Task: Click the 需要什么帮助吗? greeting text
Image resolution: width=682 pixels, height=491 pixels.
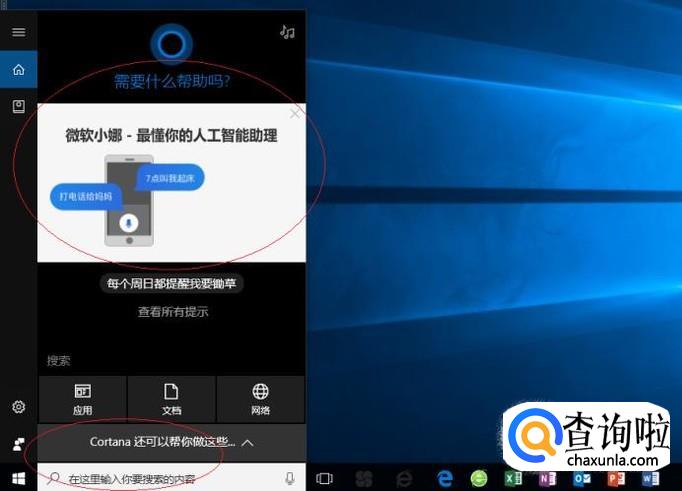Action: 172,81
